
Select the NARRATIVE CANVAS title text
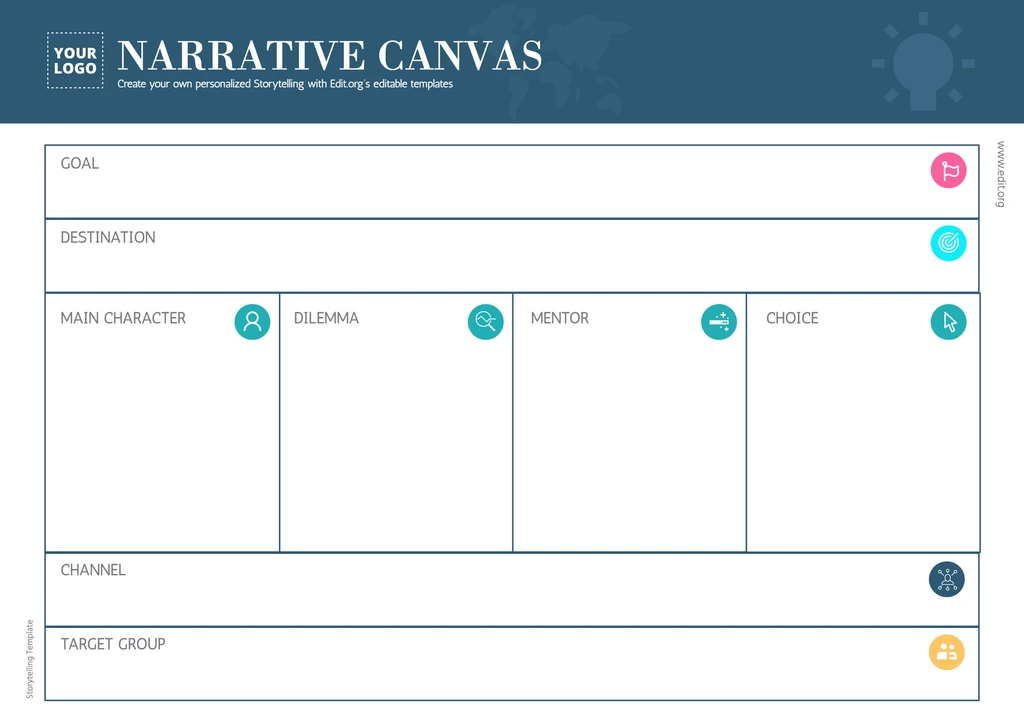coord(330,56)
